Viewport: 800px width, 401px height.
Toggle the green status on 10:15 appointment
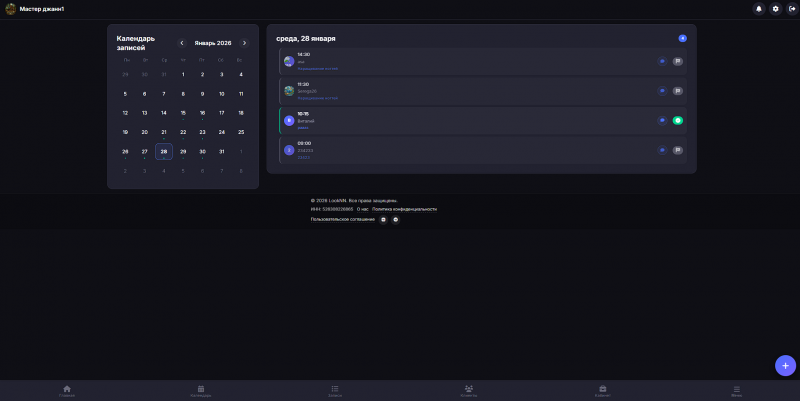(x=678, y=120)
